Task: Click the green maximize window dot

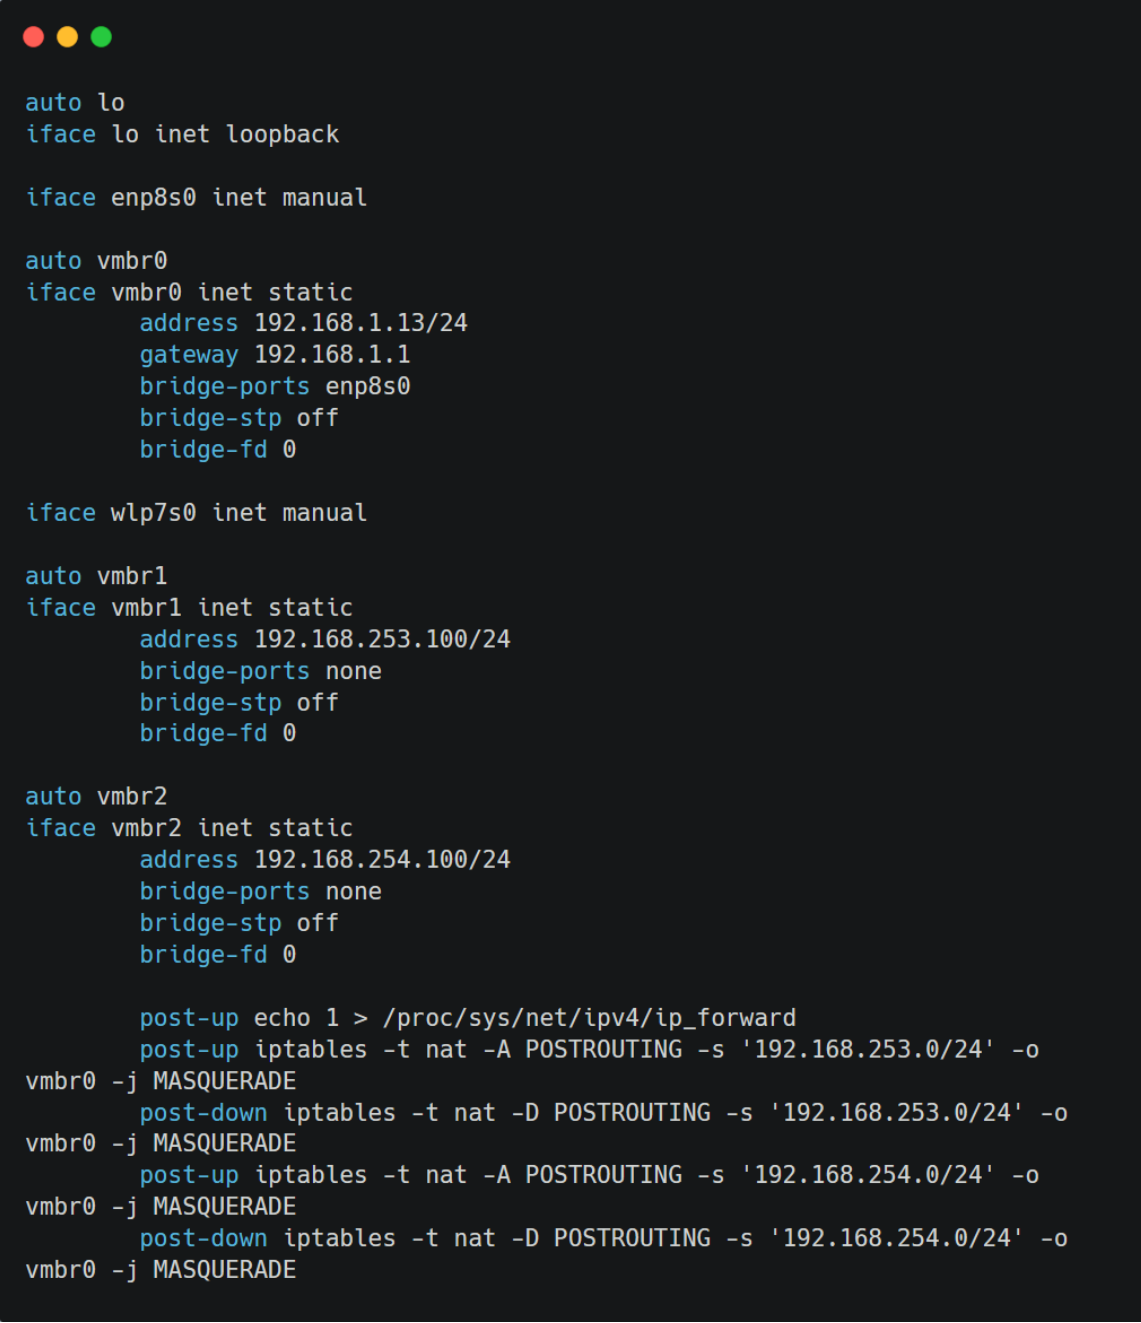Action: tap(101, 37)
